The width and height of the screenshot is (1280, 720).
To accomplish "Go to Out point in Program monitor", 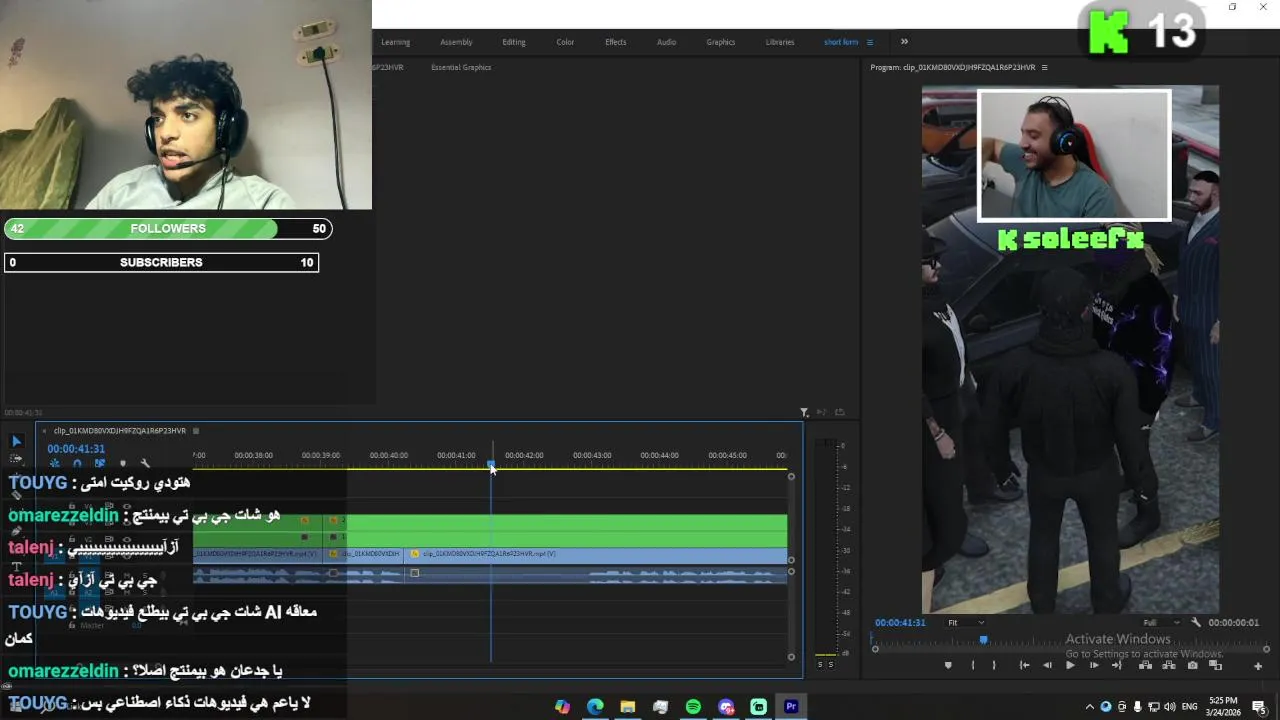I will coord(1117,665).
